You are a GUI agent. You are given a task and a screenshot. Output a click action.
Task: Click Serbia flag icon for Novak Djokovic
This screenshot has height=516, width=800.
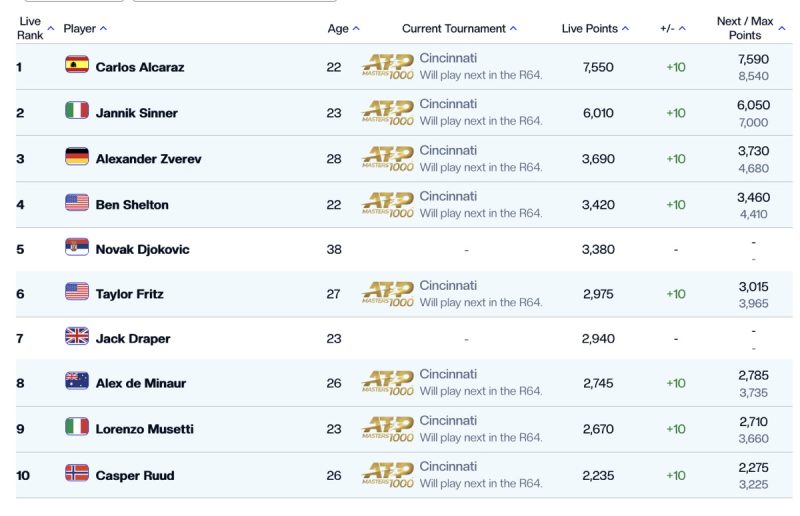pos(77,247)
